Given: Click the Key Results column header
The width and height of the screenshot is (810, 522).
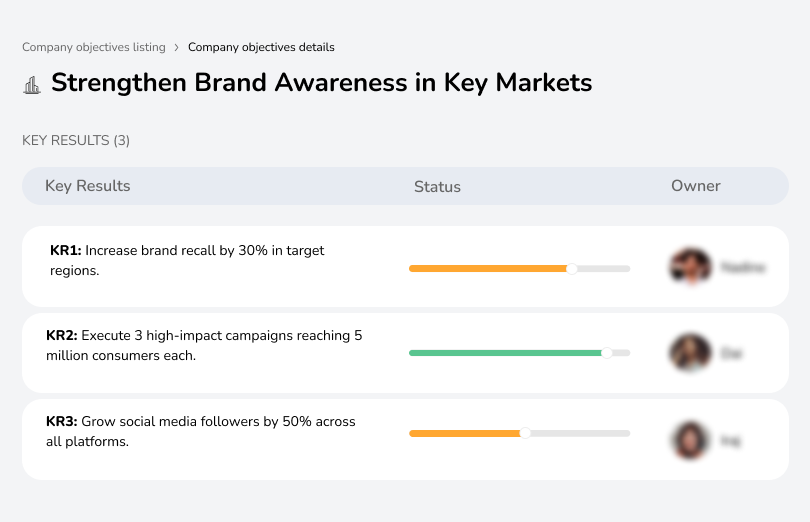Looking at the screenshot, I should (x=88, y=186).
